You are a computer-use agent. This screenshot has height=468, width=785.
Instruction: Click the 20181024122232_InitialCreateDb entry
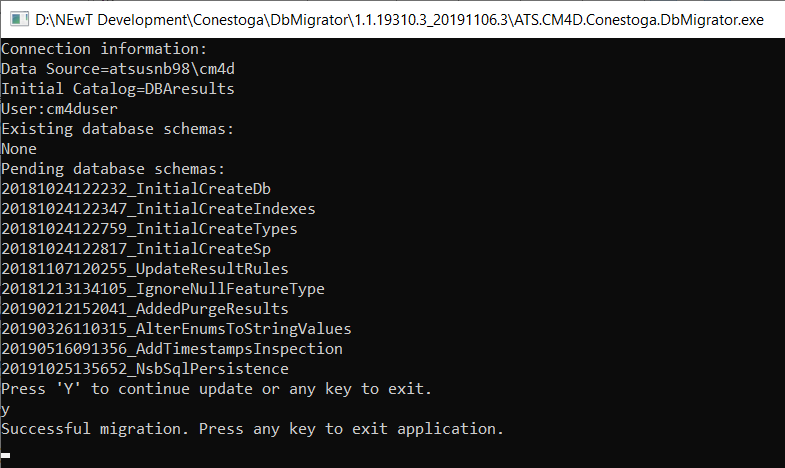pyautogui.click(x=136, y=189)
